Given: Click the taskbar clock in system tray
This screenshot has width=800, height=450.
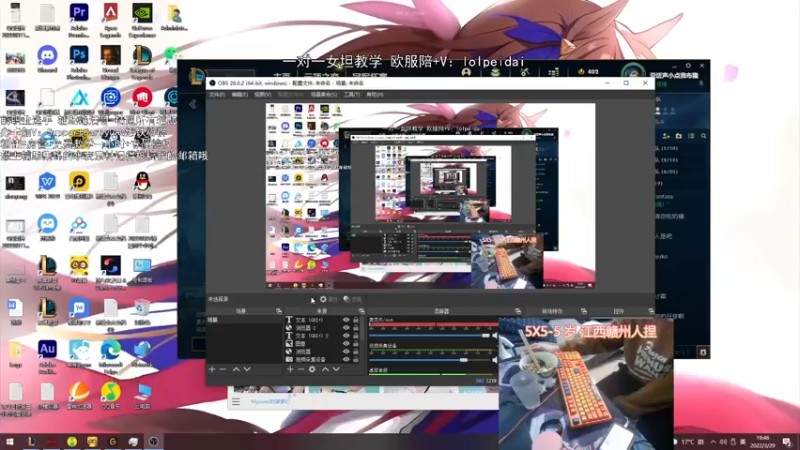Looking at the screenshot, I should tap(762, 441).
